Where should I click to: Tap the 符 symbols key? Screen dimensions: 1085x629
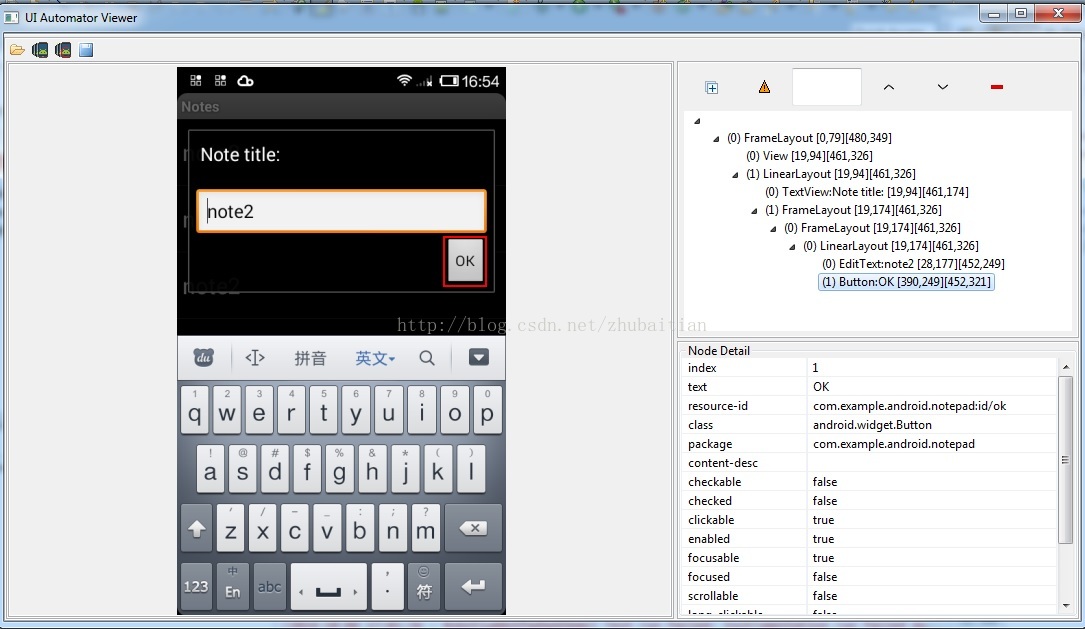424,586
